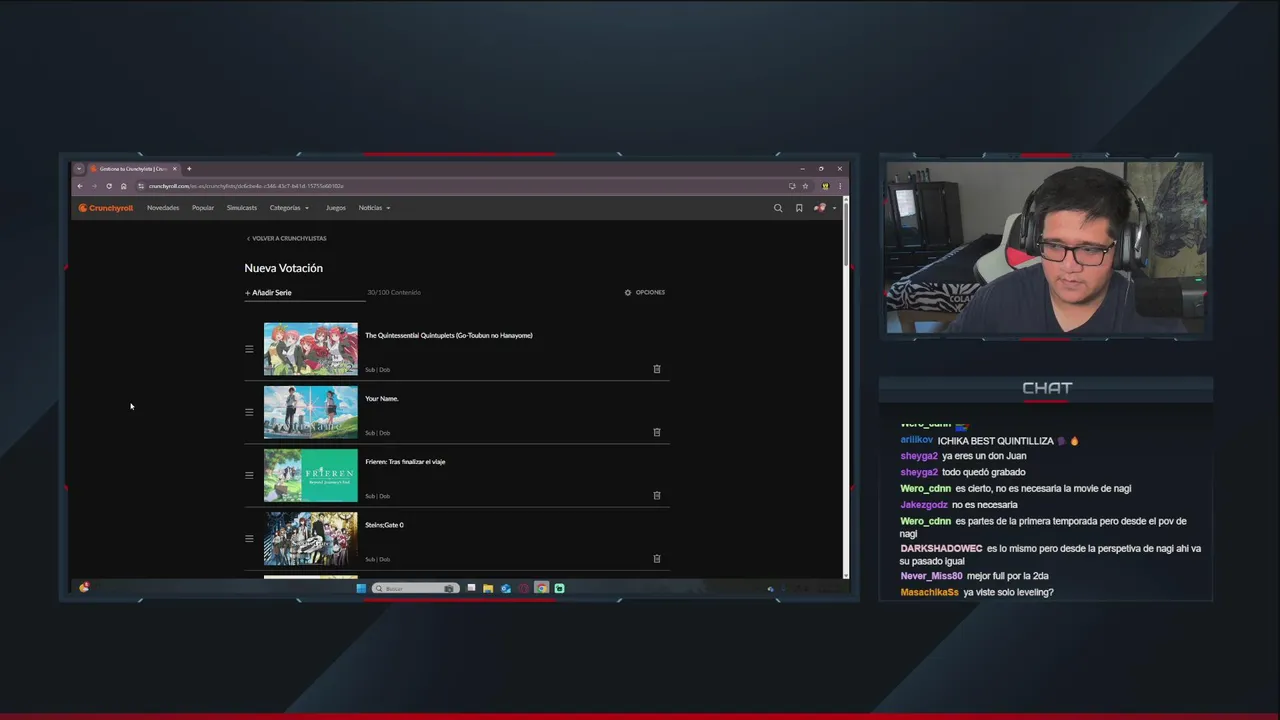Open the Crunchyroll home logo
1280x720 pixels.
click(x=106, y=208)
